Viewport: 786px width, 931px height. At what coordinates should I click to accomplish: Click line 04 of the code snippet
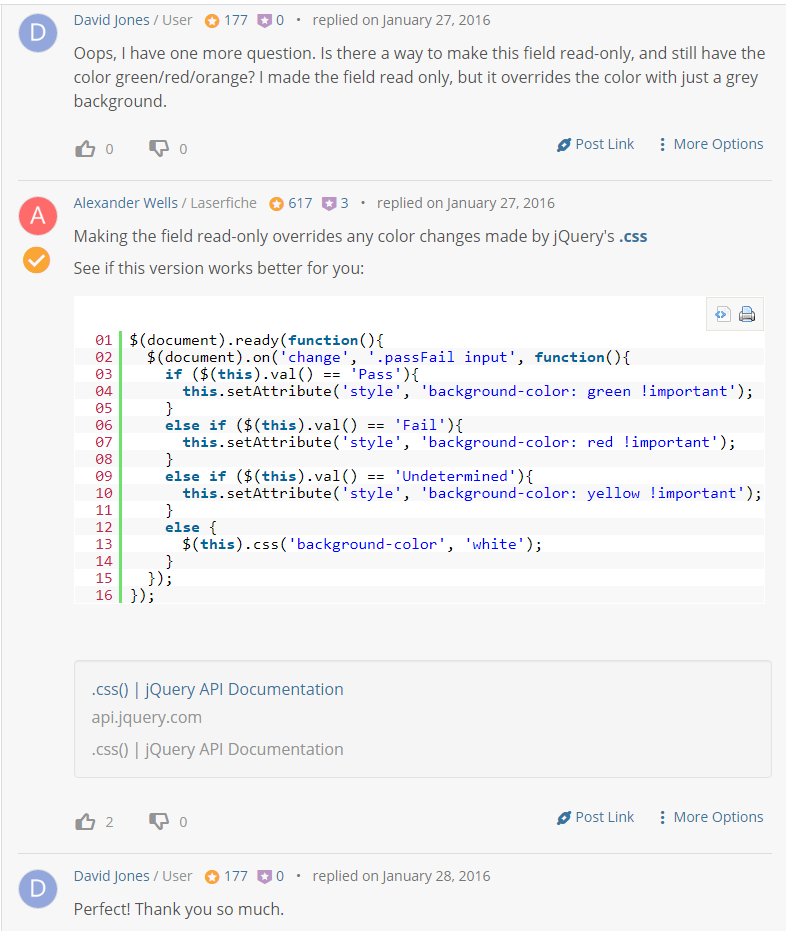[419, 391]
